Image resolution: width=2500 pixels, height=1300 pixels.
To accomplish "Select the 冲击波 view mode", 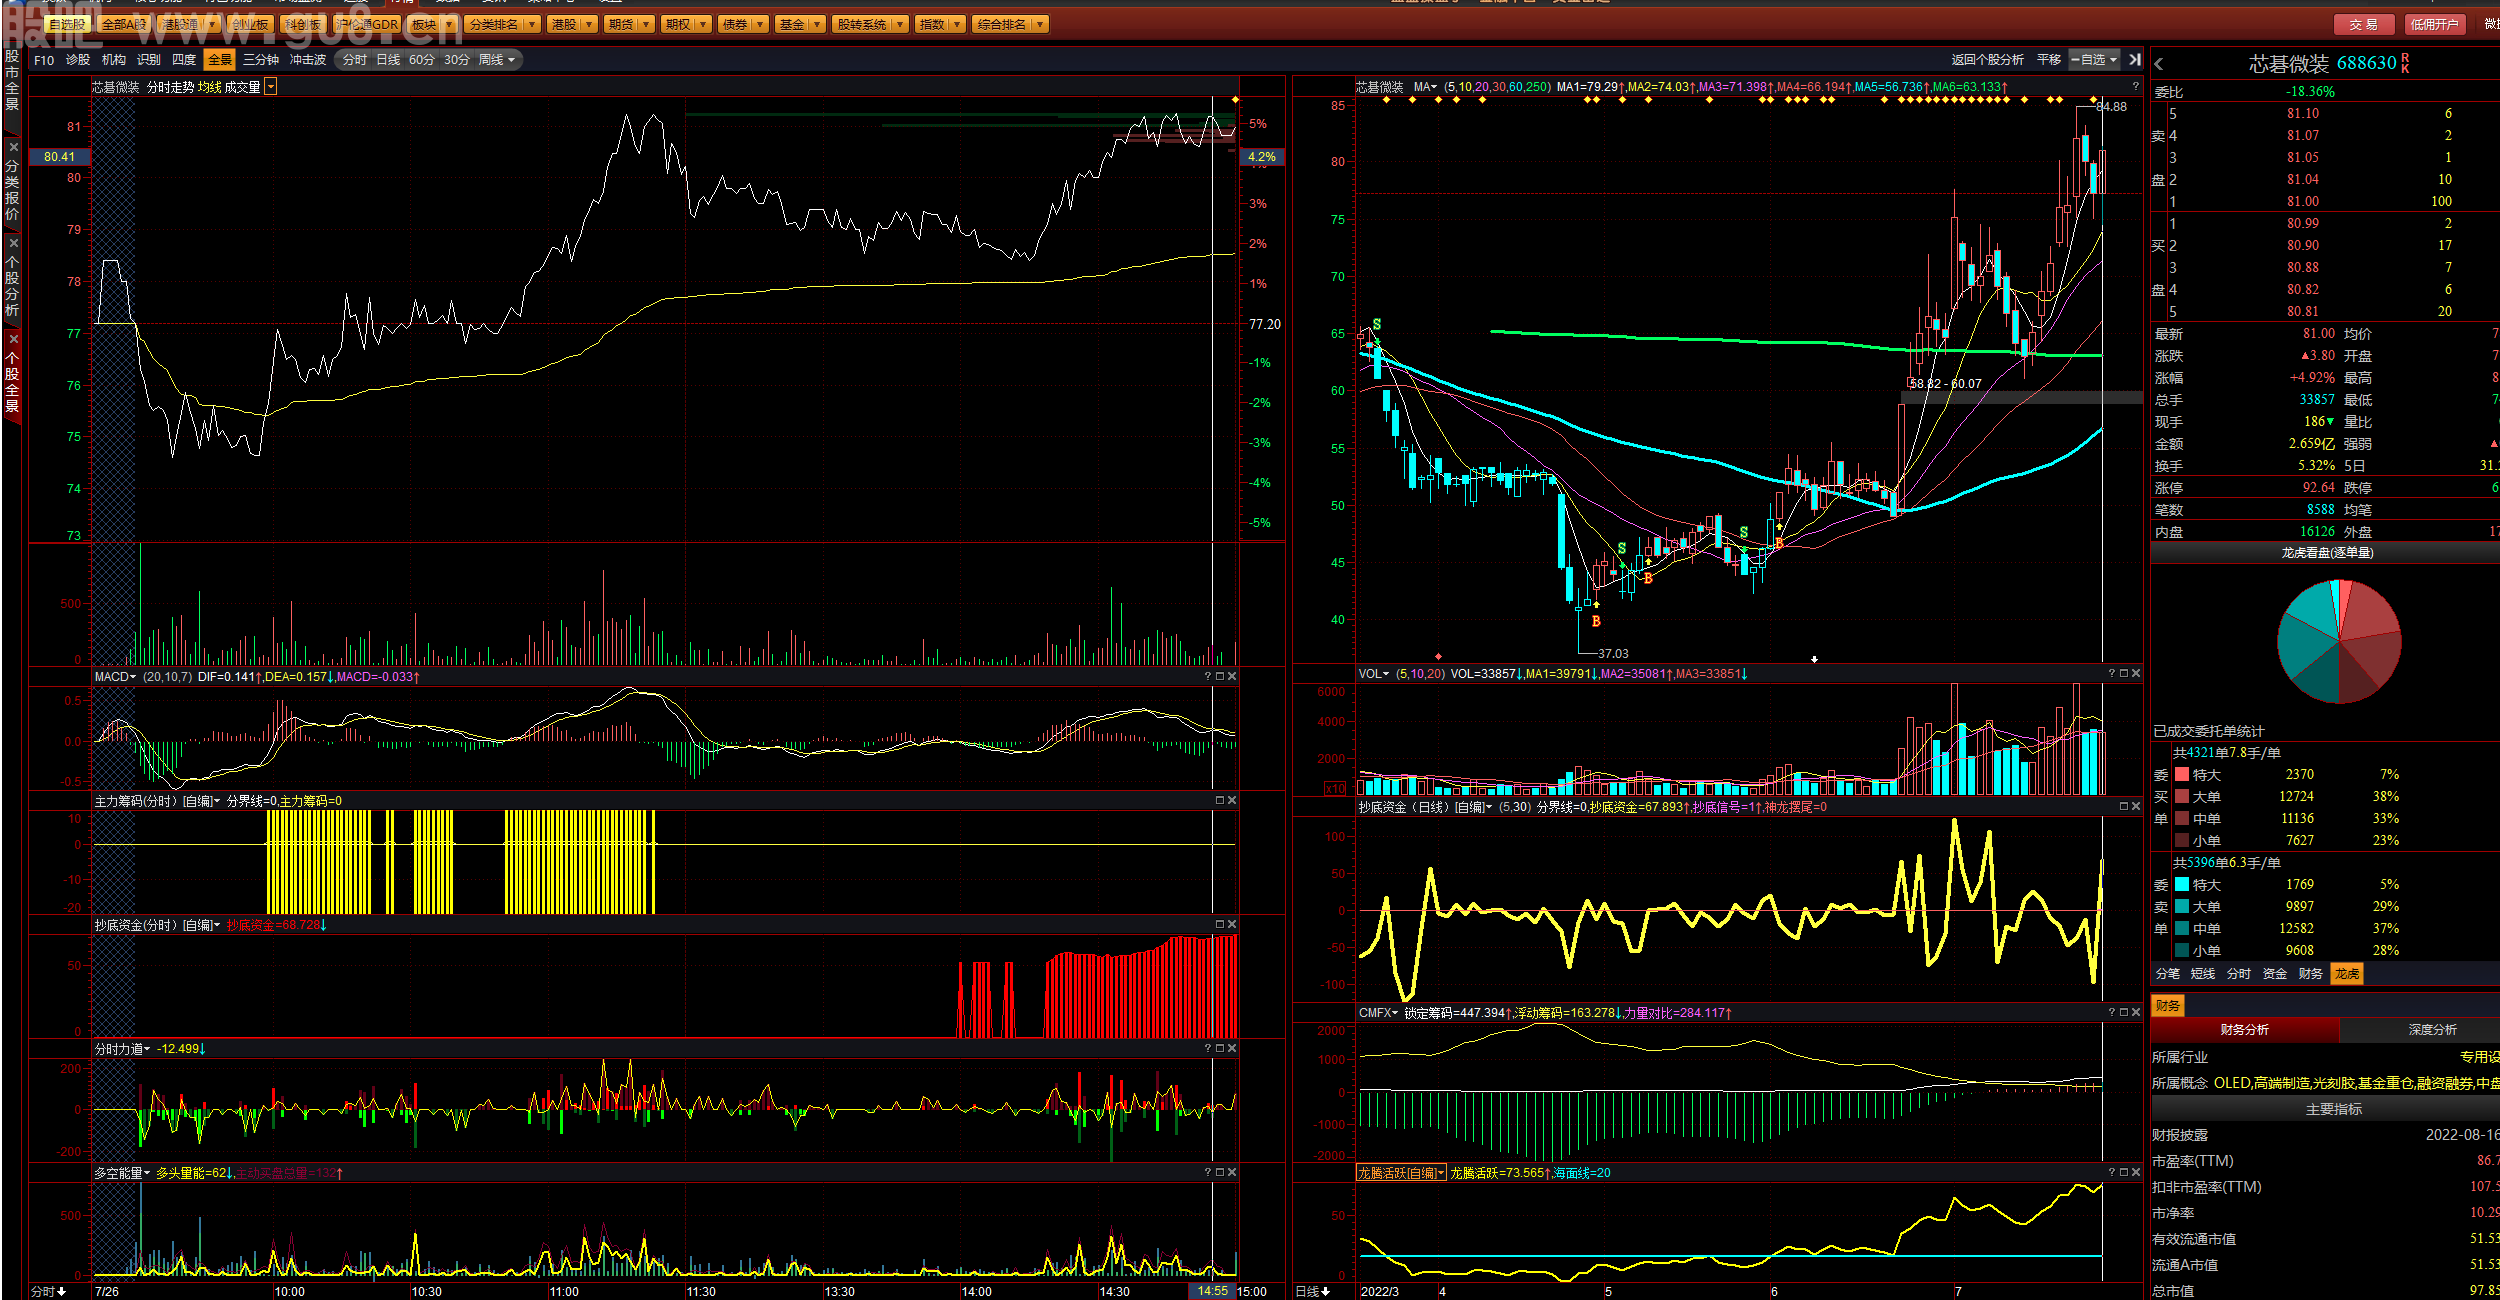I will (x=308, y=60).
